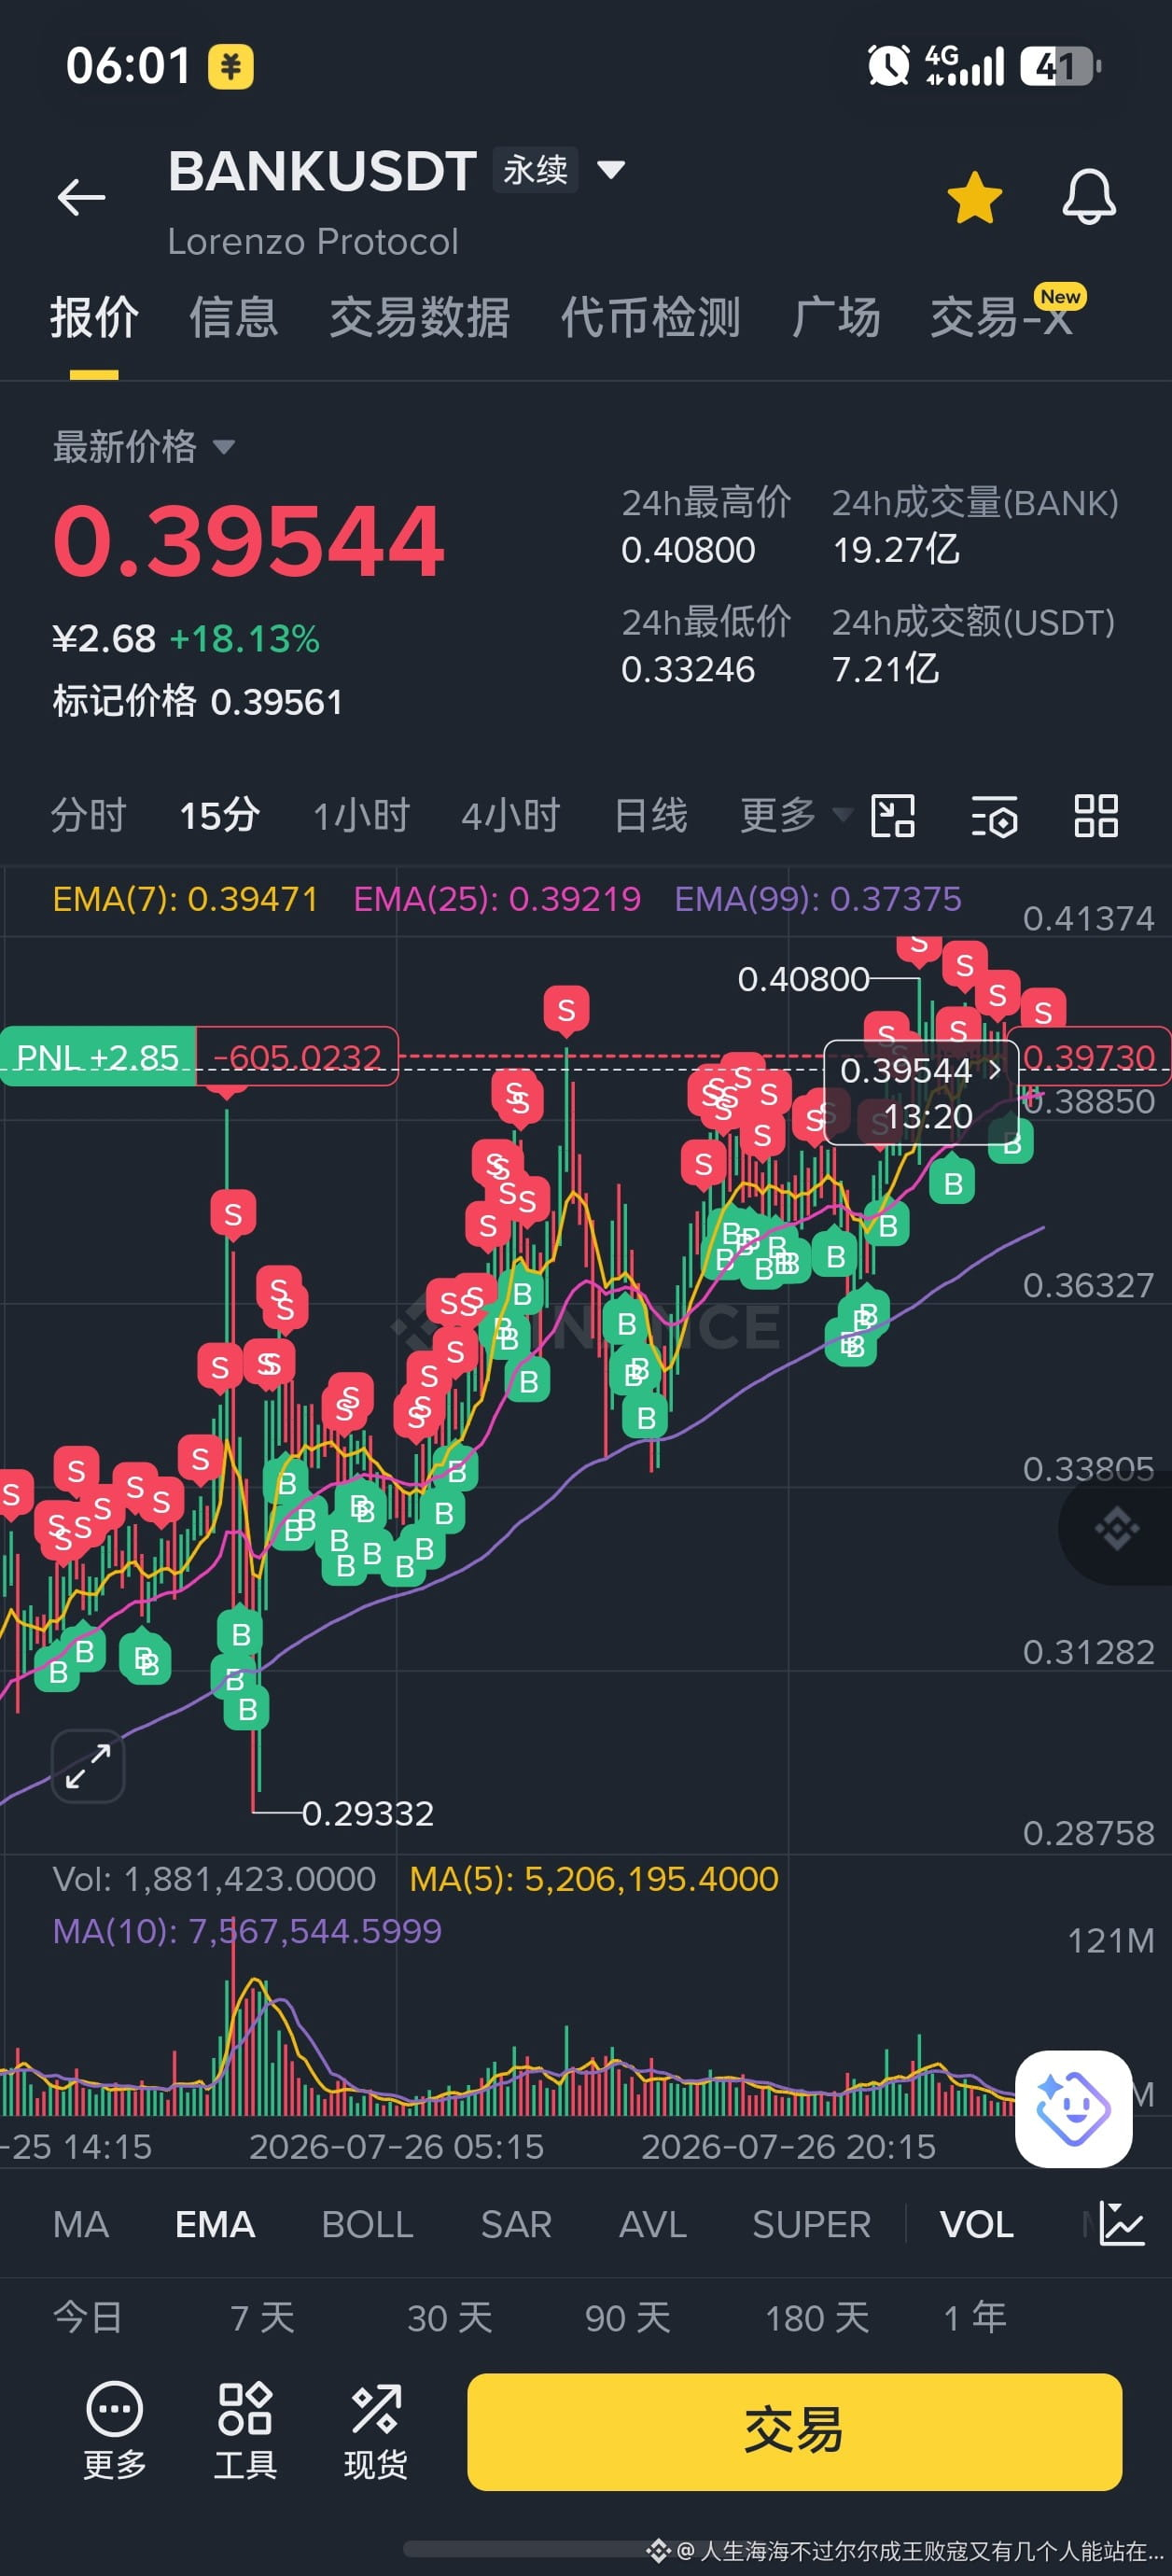This screenshot has height=2576, width=1172.
Task: Open 更多 menu at bottom bar
Action: (x=114, y=2430)
